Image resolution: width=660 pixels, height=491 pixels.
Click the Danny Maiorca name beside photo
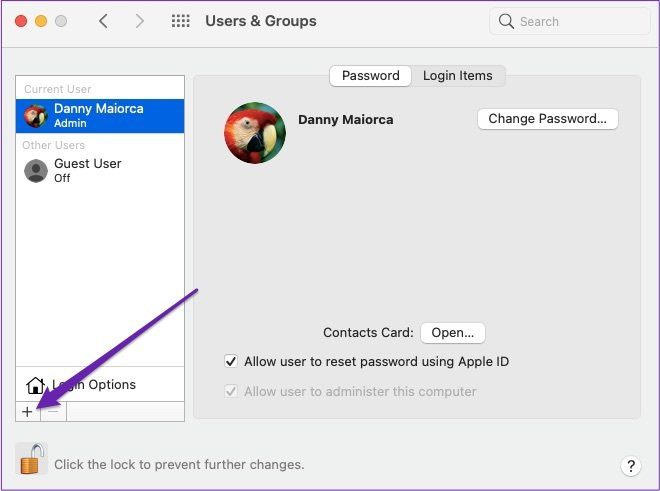[x=346, y=120]
